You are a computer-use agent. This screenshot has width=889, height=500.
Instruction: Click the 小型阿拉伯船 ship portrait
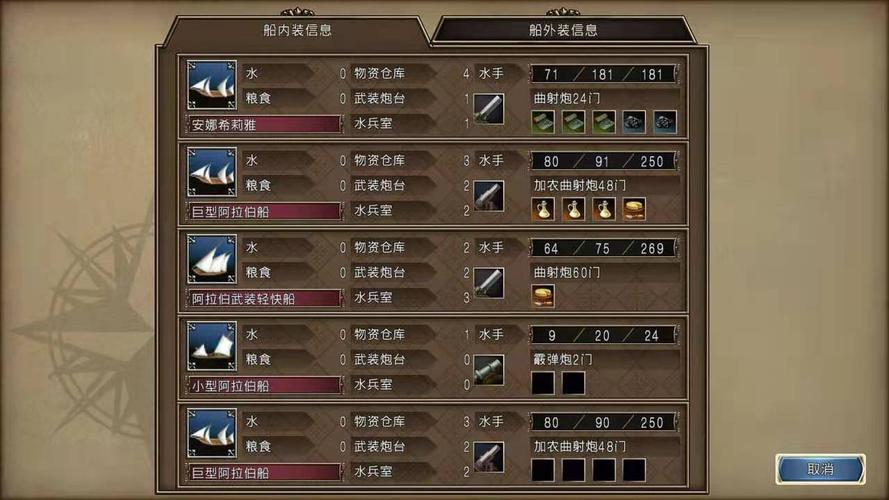click(211, 346)
